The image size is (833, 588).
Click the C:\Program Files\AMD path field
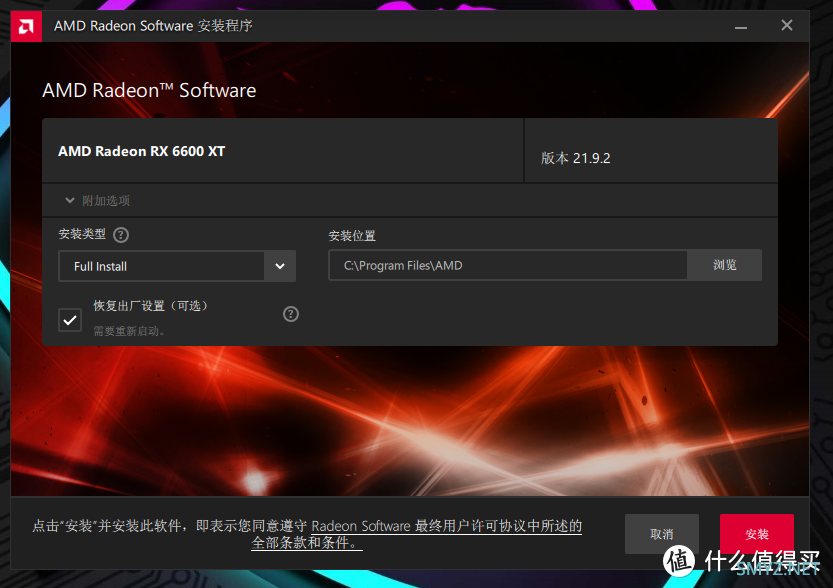coord(508,265)
